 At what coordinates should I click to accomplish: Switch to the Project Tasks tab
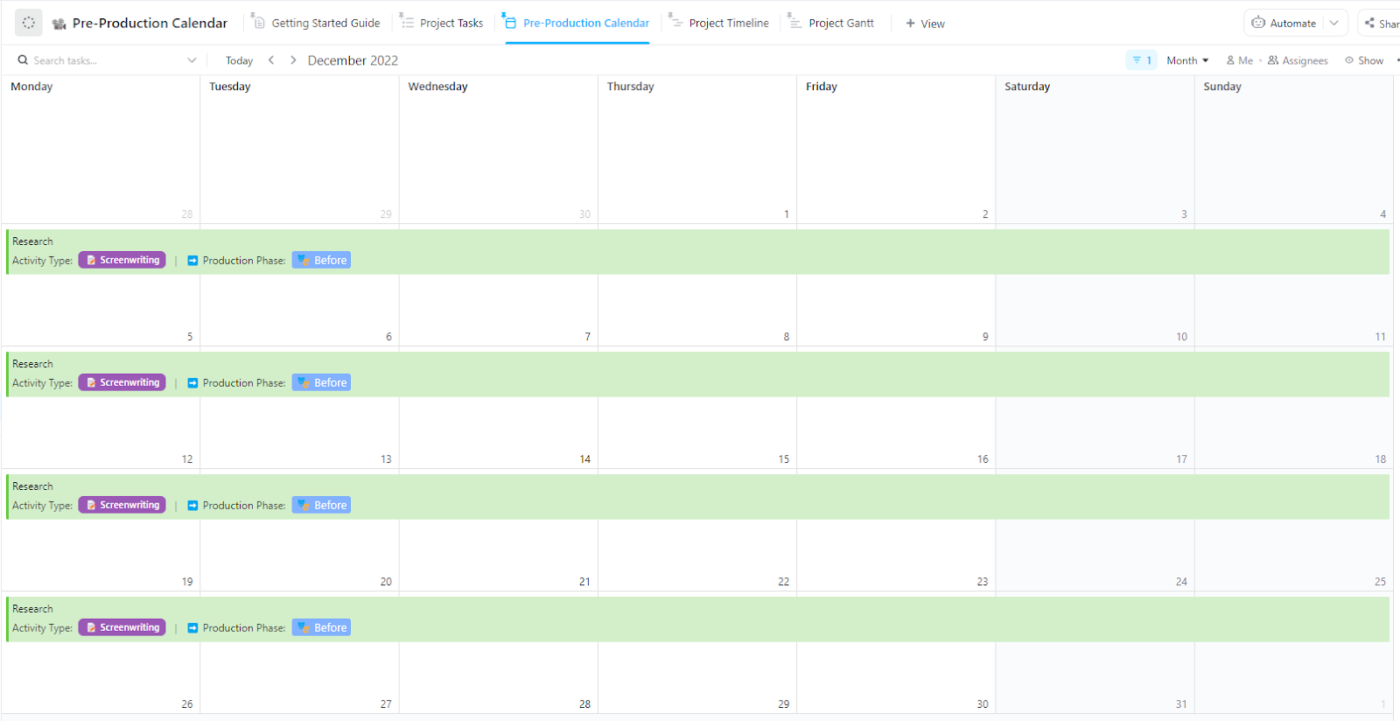(441, 23)
